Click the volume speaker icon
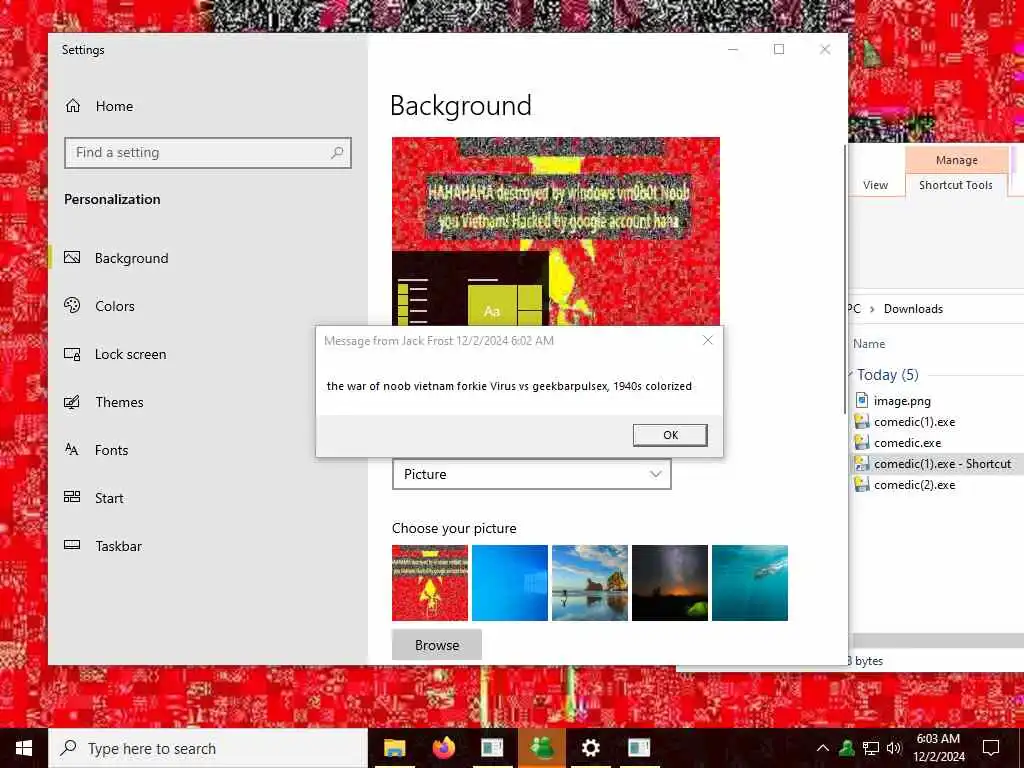The width and height of the screenshot is (1024, 768). click(x=894, y=748)
